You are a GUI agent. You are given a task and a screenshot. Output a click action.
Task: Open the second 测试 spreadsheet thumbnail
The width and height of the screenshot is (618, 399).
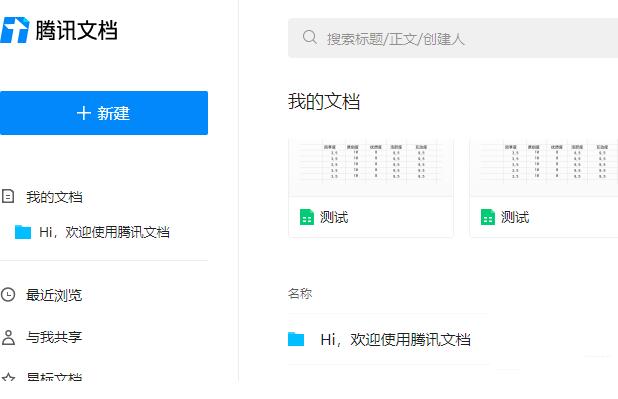pyautogui.click(x=544, y=167)
